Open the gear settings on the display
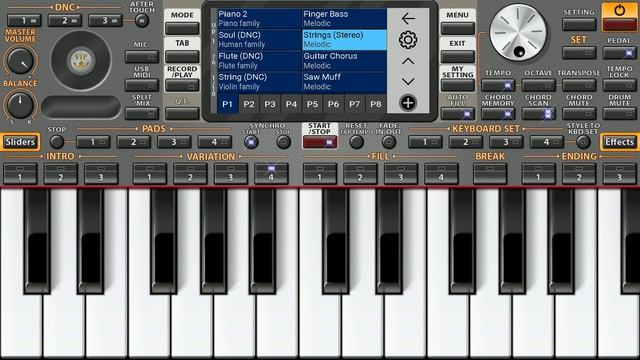This screenshot has height=360, width=640. pyautogui.click(x=408, y=40)
